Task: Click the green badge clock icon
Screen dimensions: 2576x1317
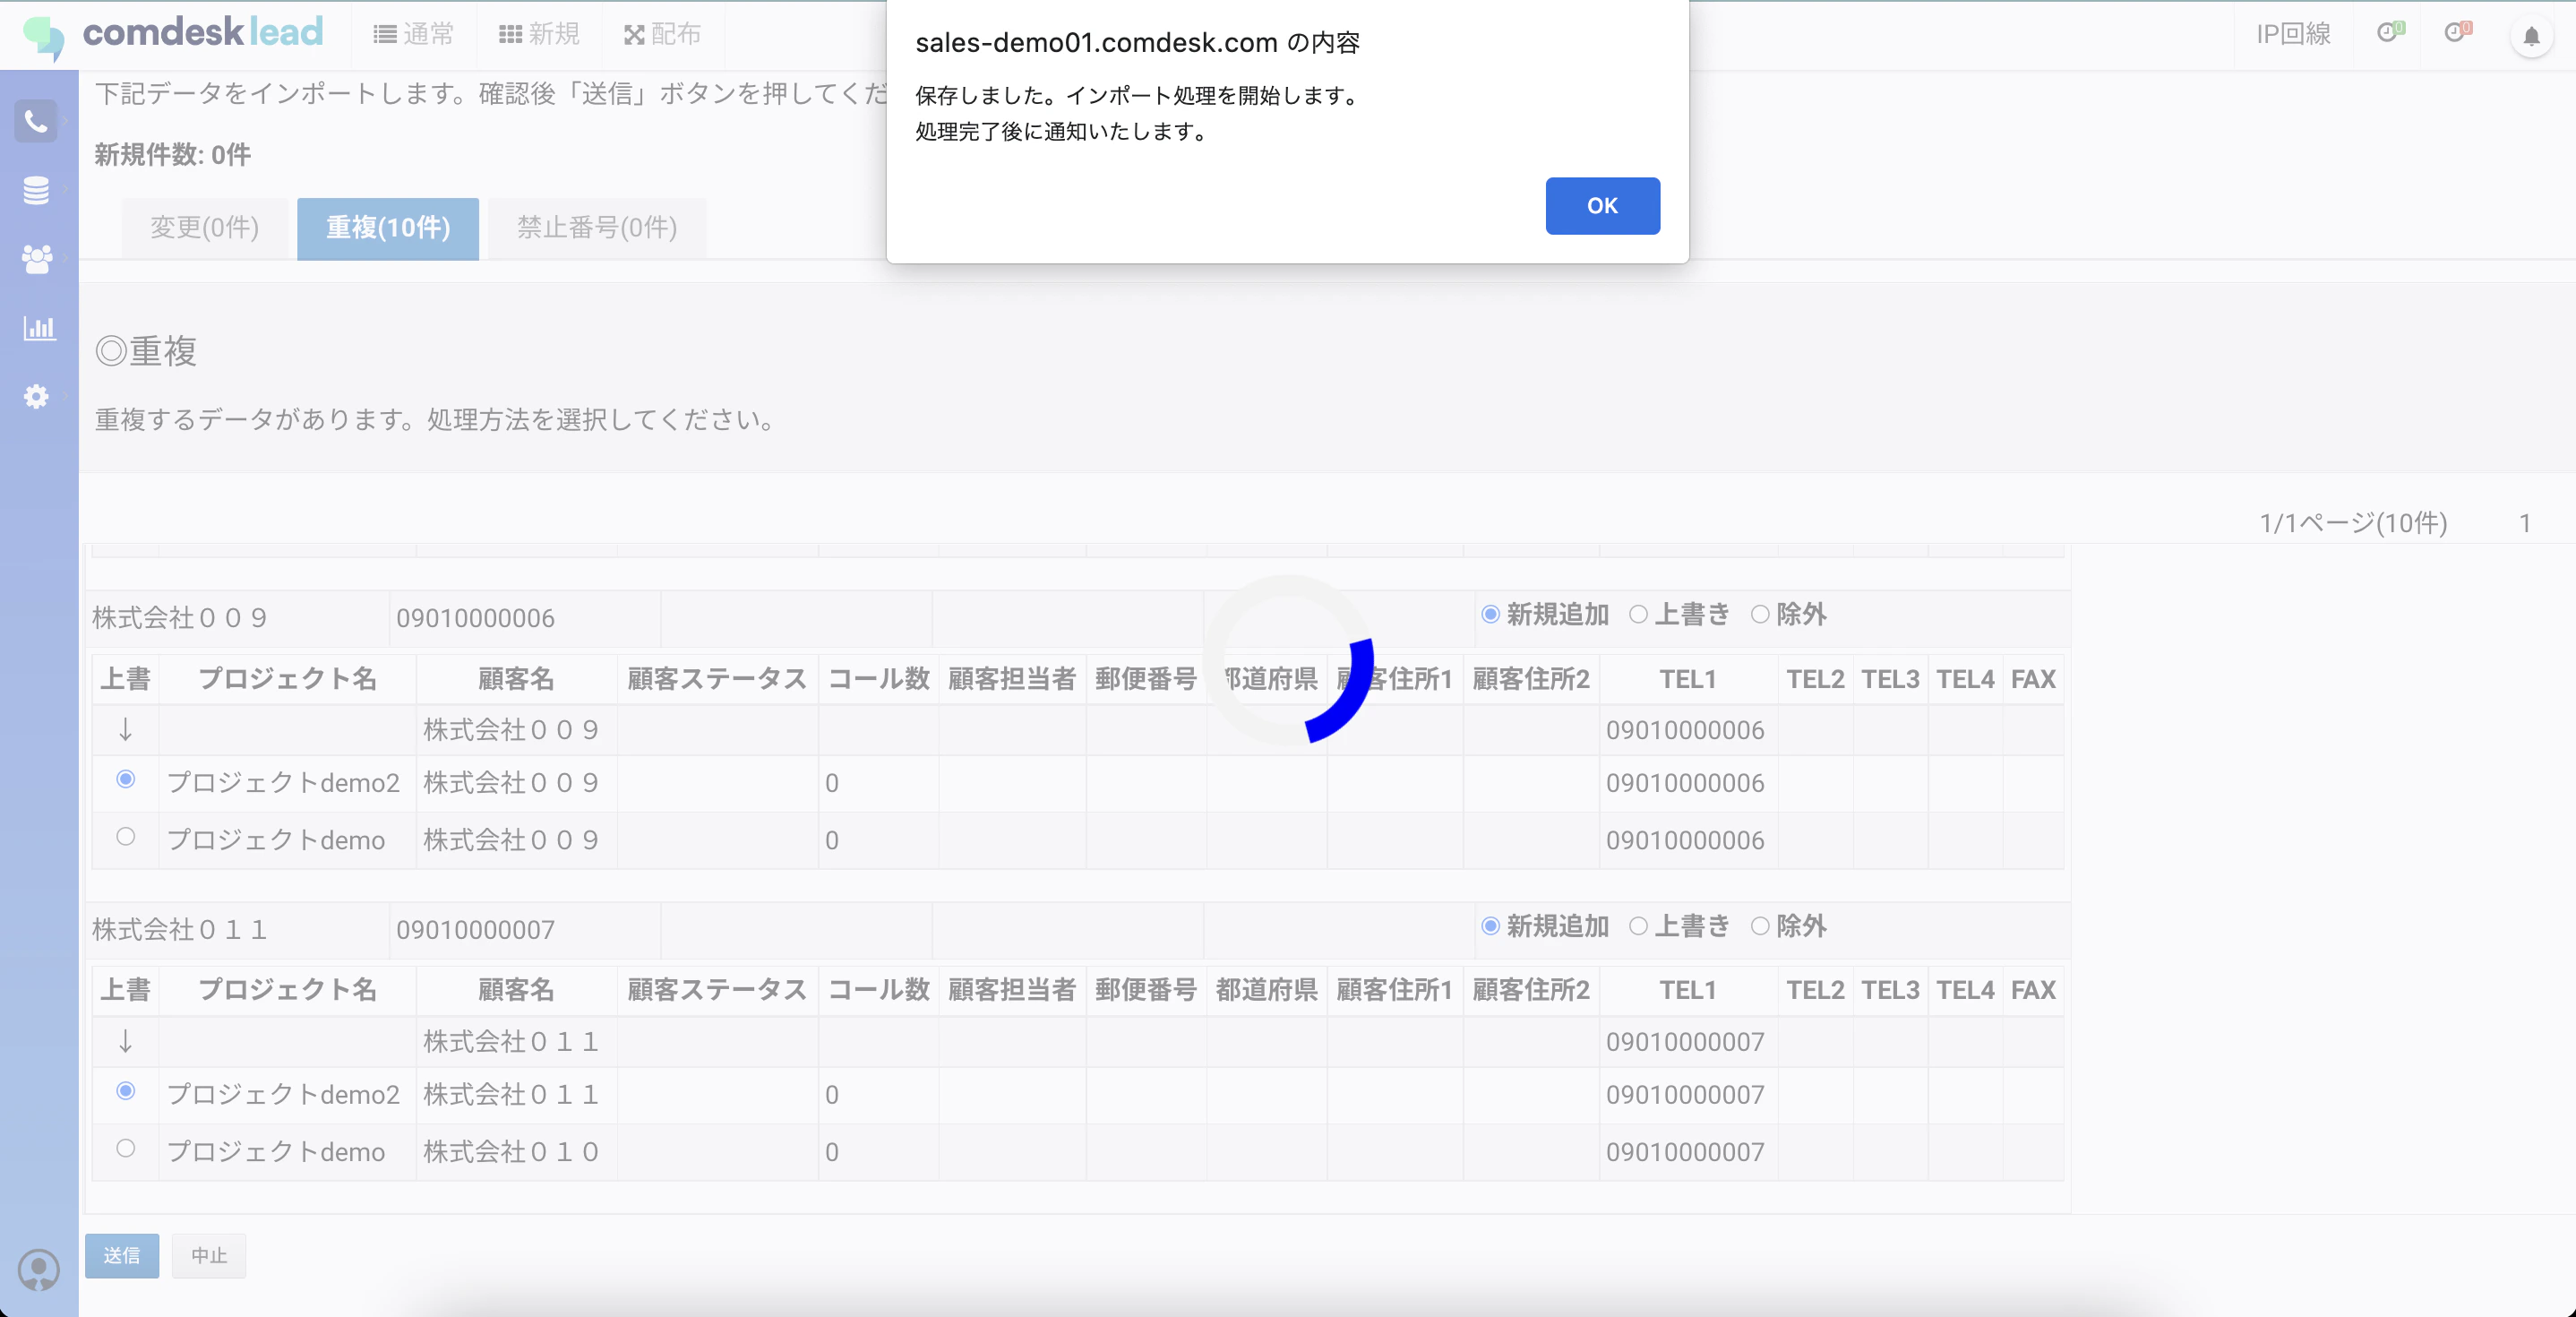Action: [x=2390, y=33]
